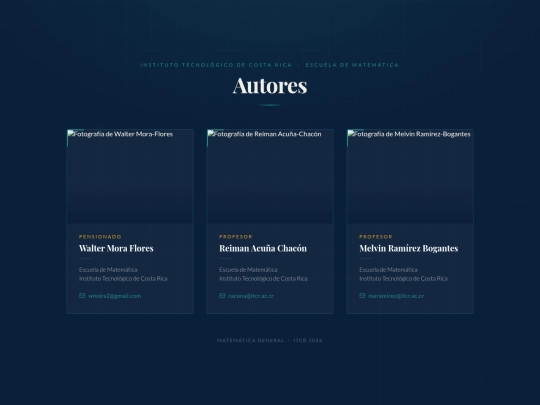Open email link meramirez@itcr.ac.cr

[x=396, y=296]
